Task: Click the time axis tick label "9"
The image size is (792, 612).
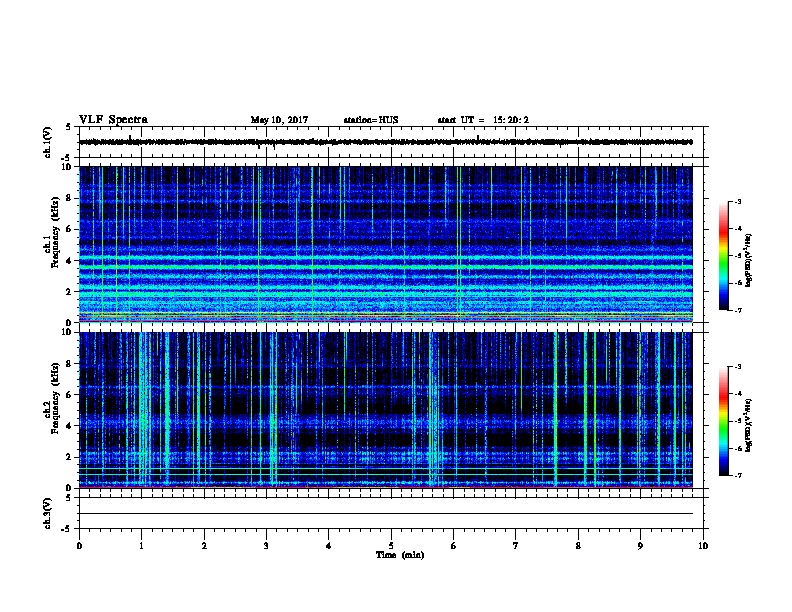Action: (x=640, y=546)
